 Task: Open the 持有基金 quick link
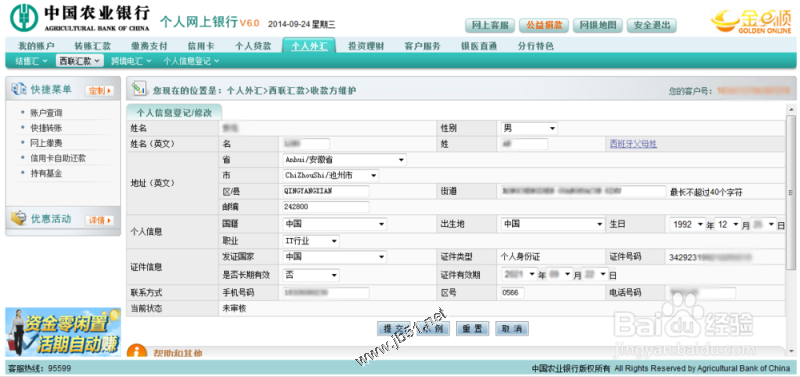(x=46, y=173)
